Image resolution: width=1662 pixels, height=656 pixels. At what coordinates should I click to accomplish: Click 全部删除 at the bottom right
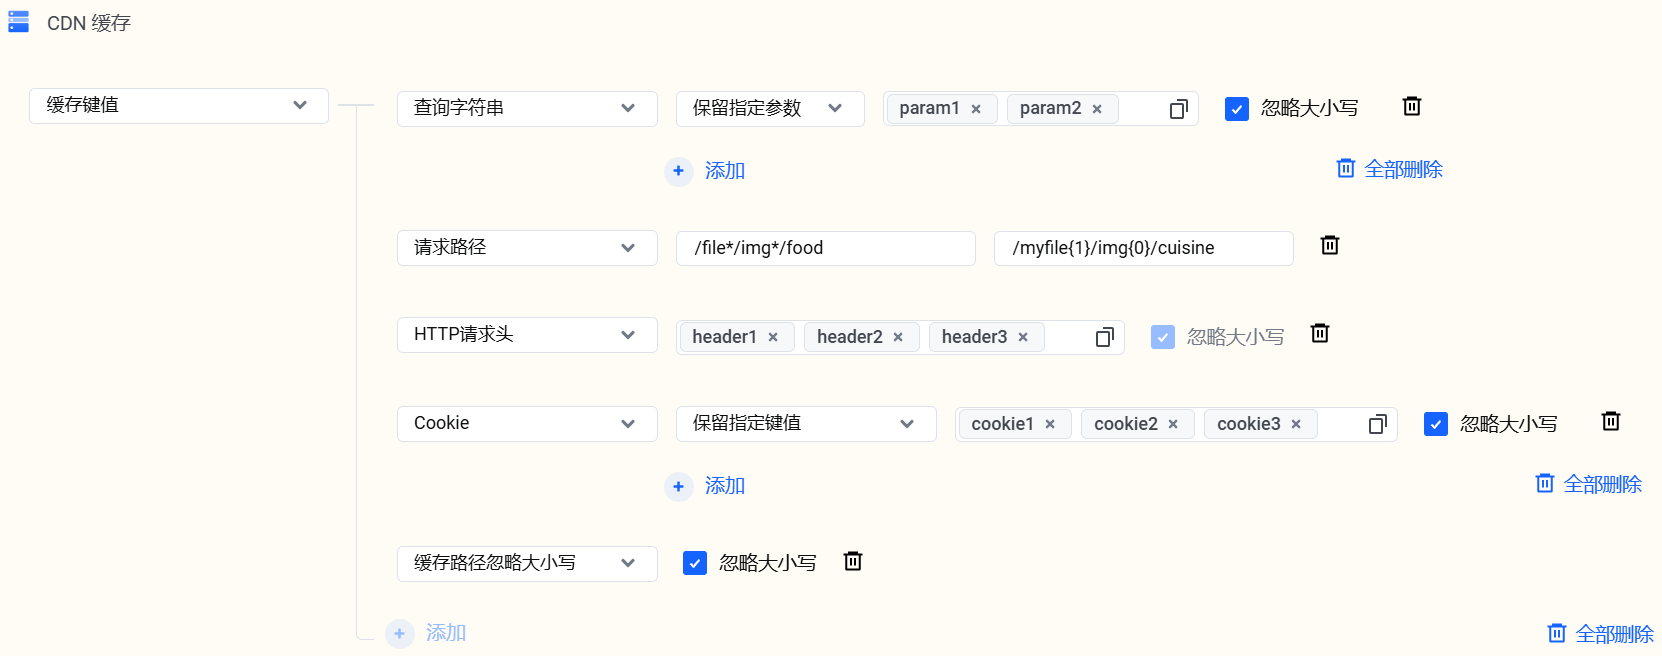[1600, 633]
